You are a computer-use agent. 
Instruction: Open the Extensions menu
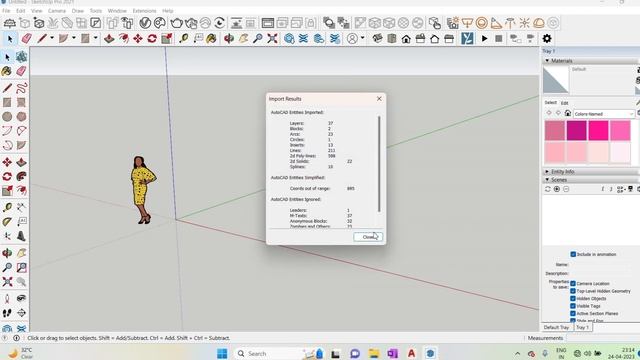point(144,11)
